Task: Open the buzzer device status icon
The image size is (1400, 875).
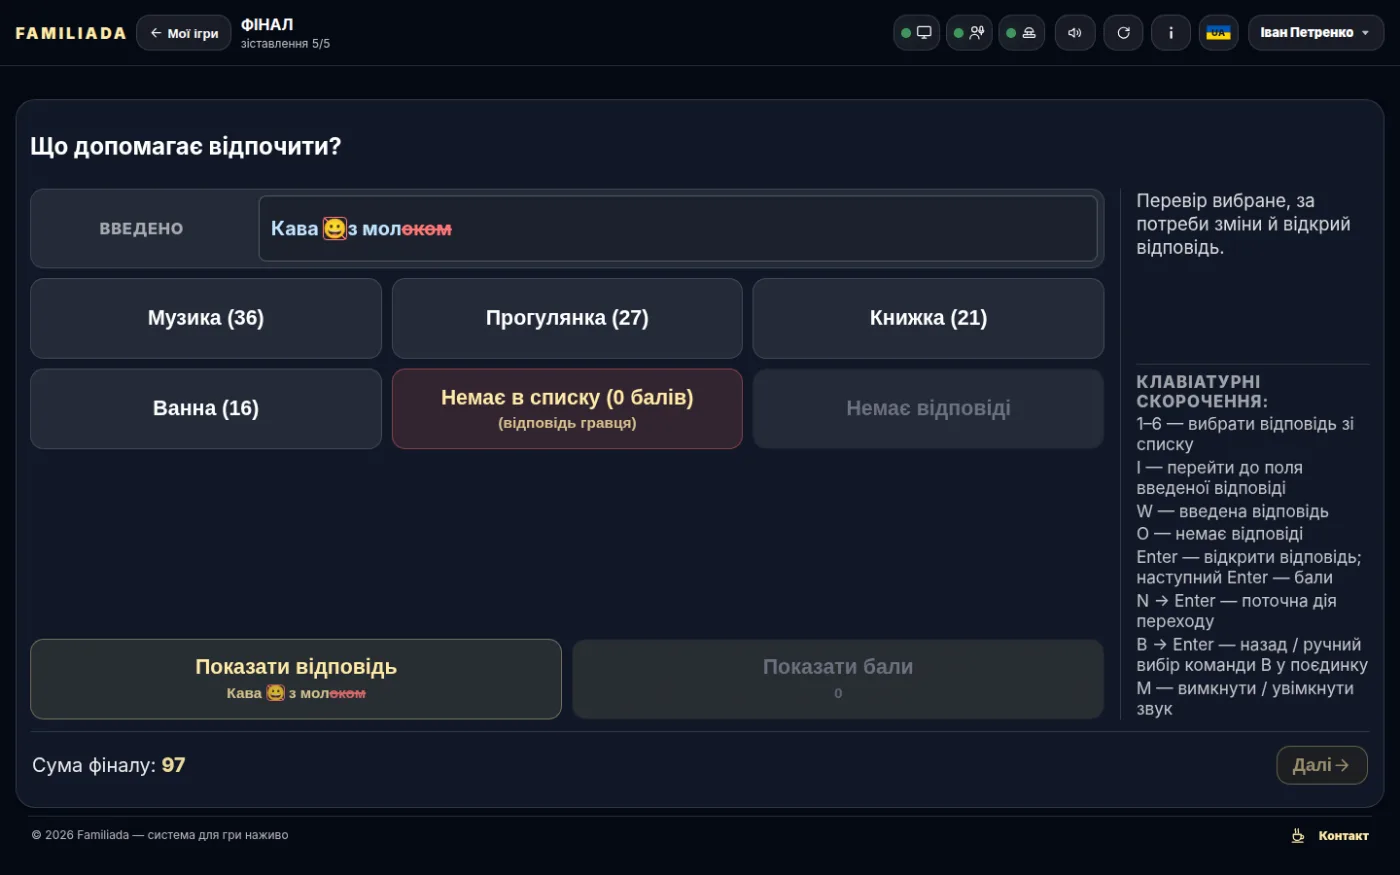Action: pos(1022,33)
